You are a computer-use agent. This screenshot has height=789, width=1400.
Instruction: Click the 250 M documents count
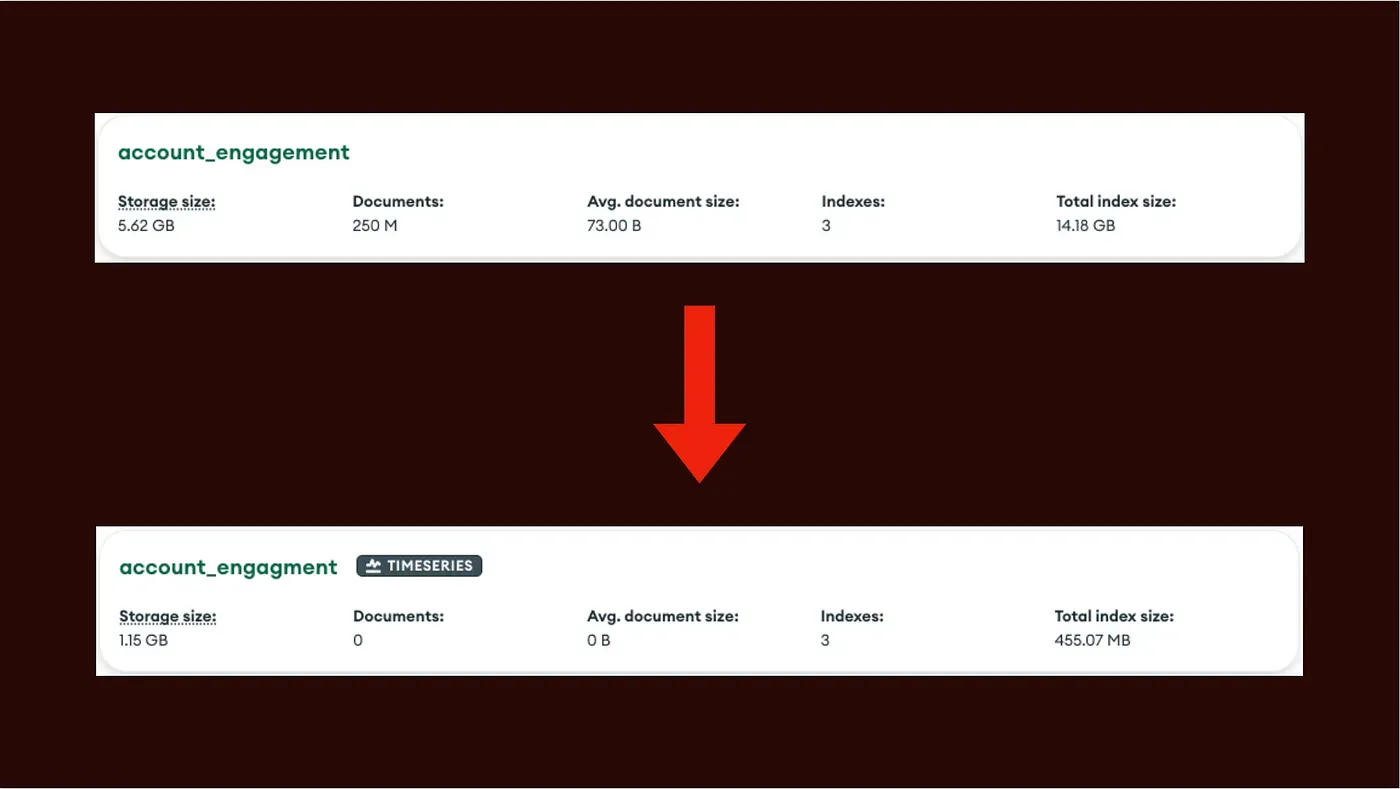click(x=375, y=226)
